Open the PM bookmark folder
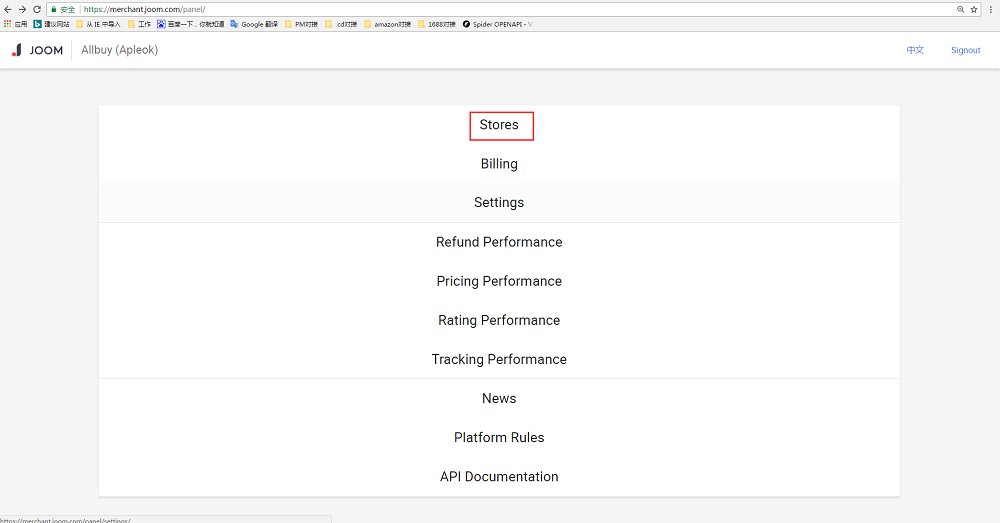The width and height of the screenshot is (1000, 523). click(x=301, y=24)
